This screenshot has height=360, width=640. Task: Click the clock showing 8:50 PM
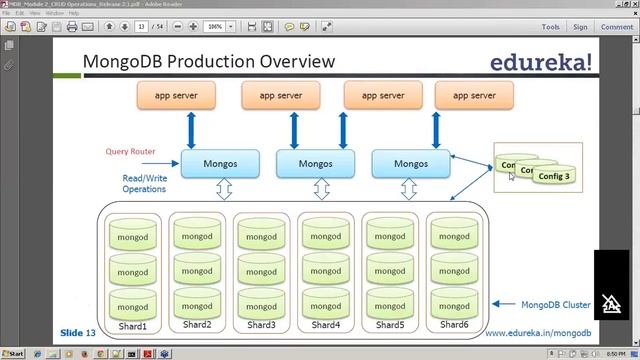point(616,354)
